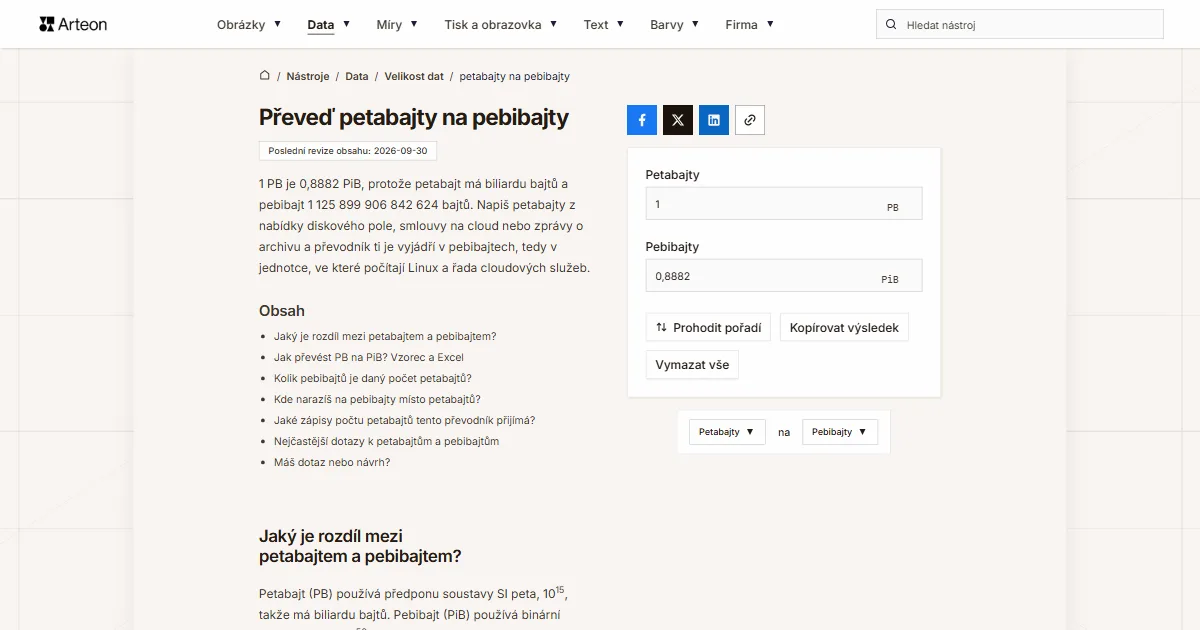Click the 'Poslední revize obsahu: 2026-09-30' label
The width and height of the screenshot is (1200, 630).
pos(348,151)
